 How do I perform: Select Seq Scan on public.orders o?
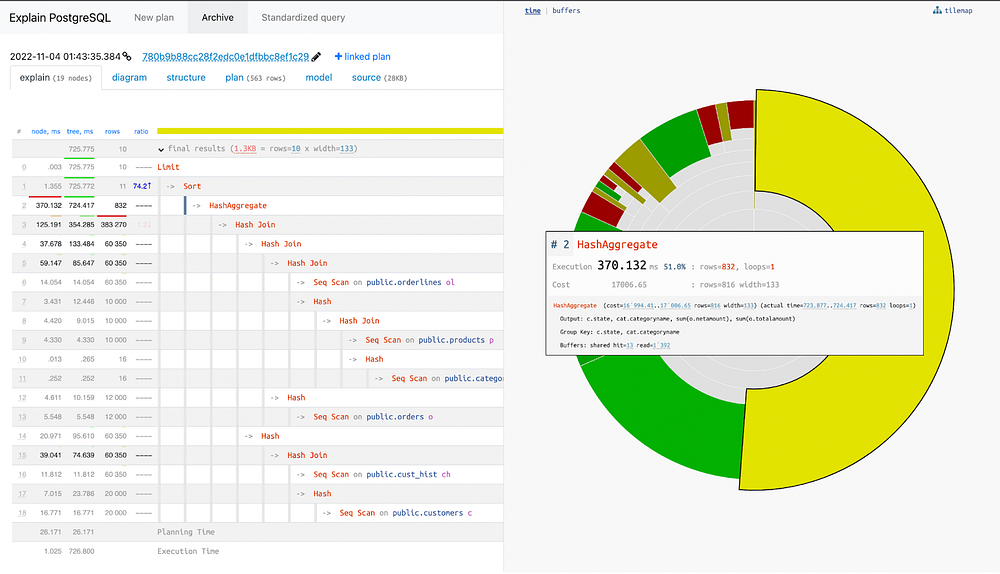tap(373, 416)
